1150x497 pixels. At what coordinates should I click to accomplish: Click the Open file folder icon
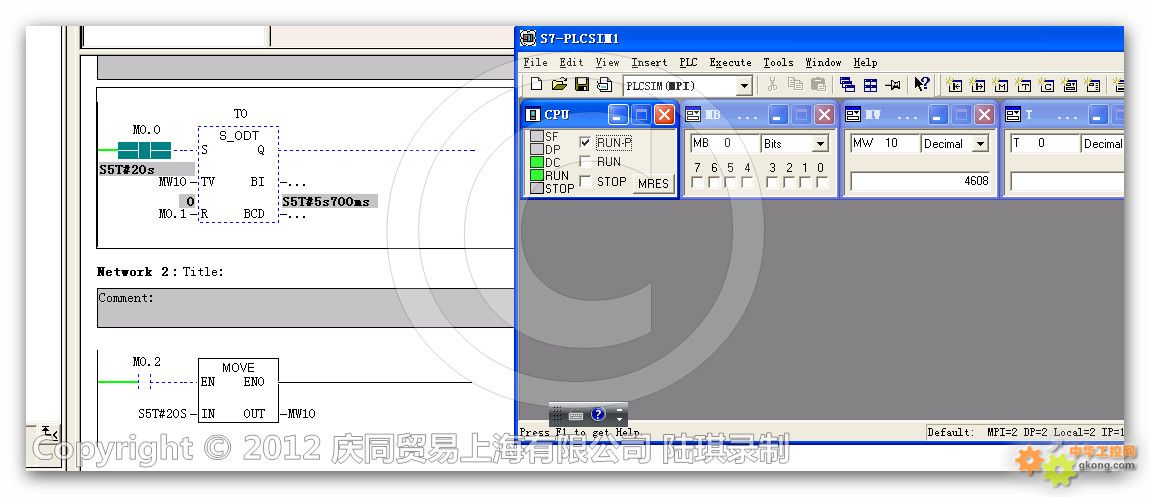[x=559, y=86]
